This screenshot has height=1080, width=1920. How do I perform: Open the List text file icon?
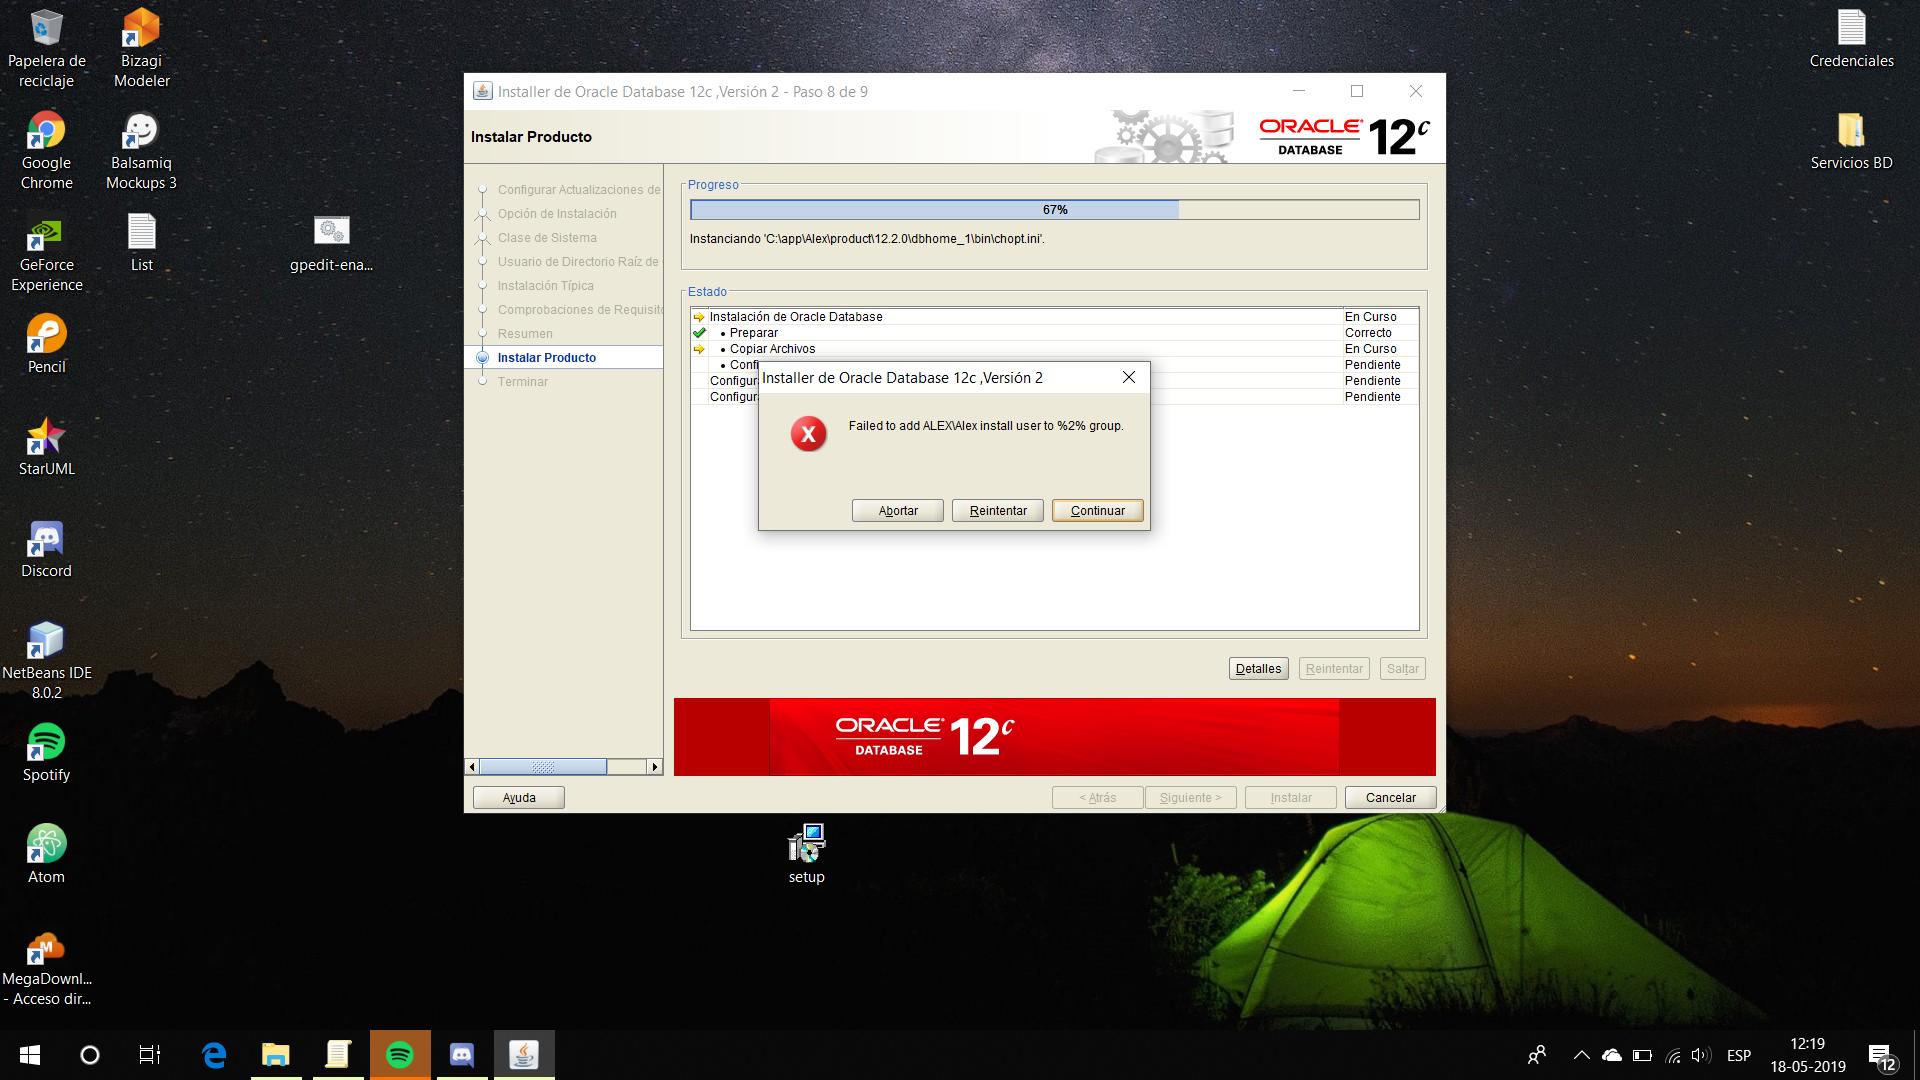coord(141,242)
